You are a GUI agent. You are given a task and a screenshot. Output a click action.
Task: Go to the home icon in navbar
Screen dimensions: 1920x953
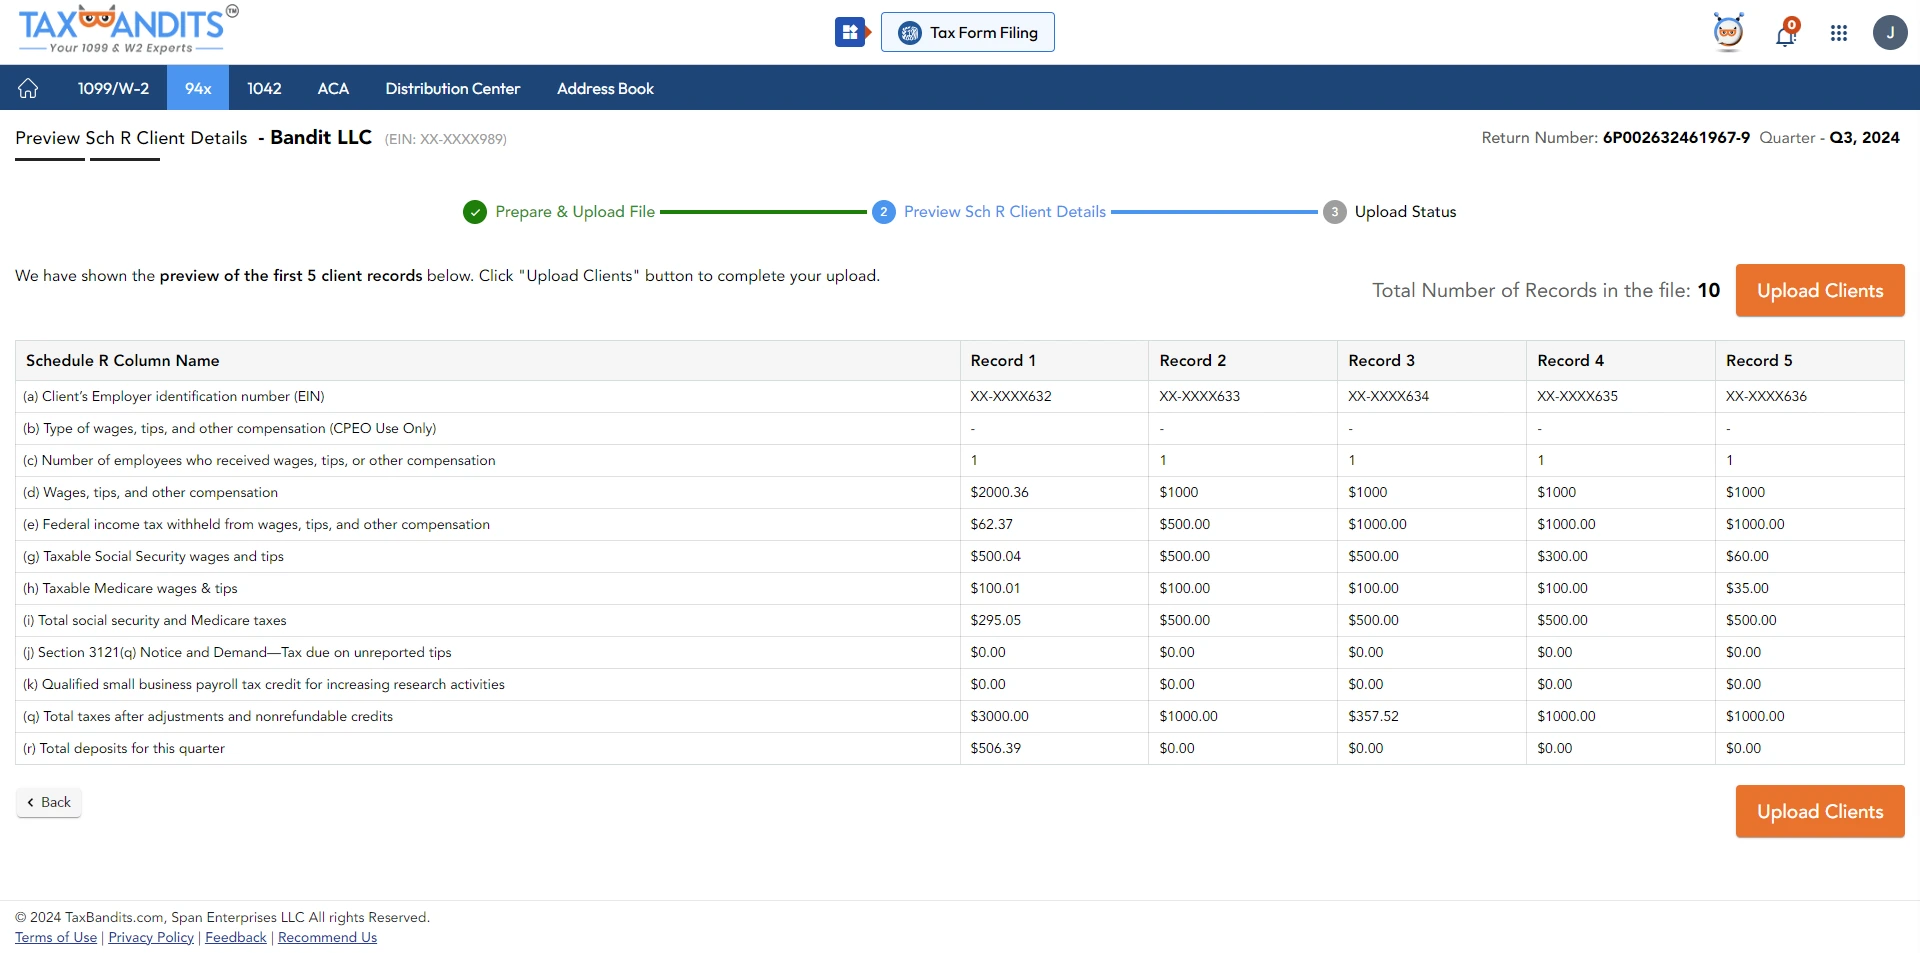[x=28, y=88]
